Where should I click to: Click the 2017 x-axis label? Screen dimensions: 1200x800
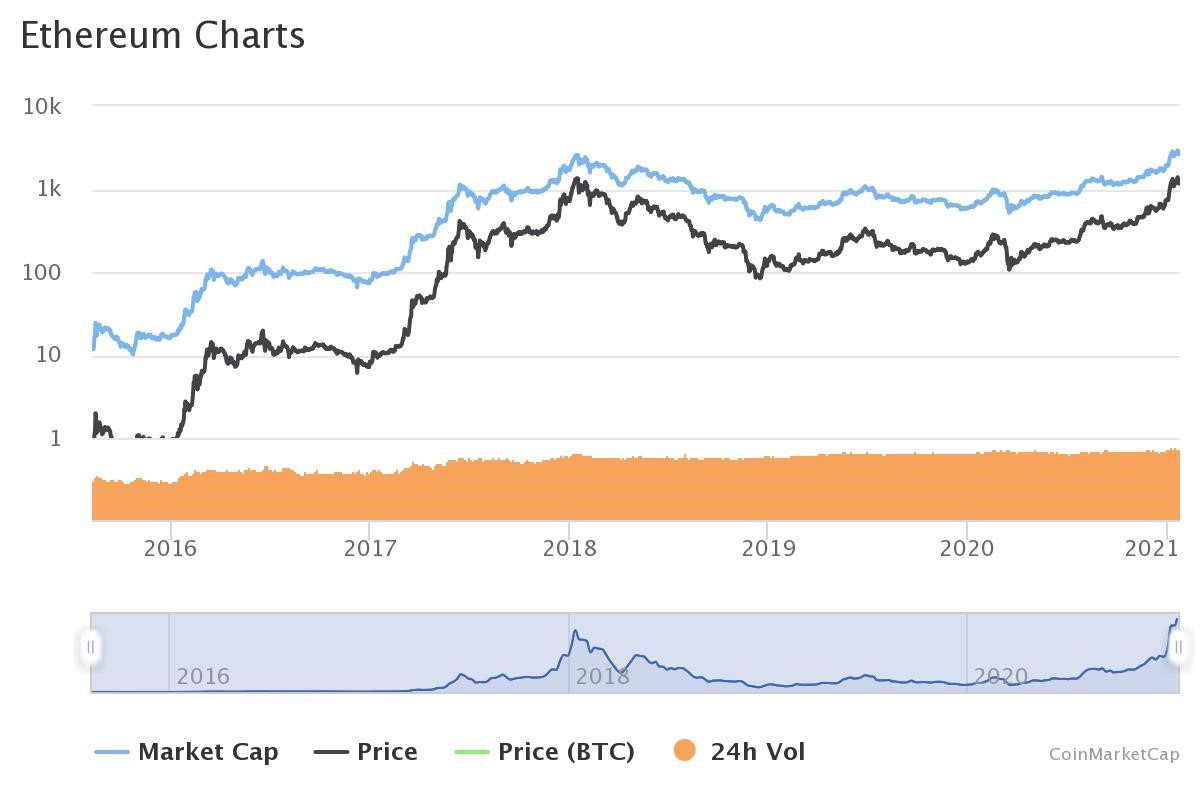370,548
